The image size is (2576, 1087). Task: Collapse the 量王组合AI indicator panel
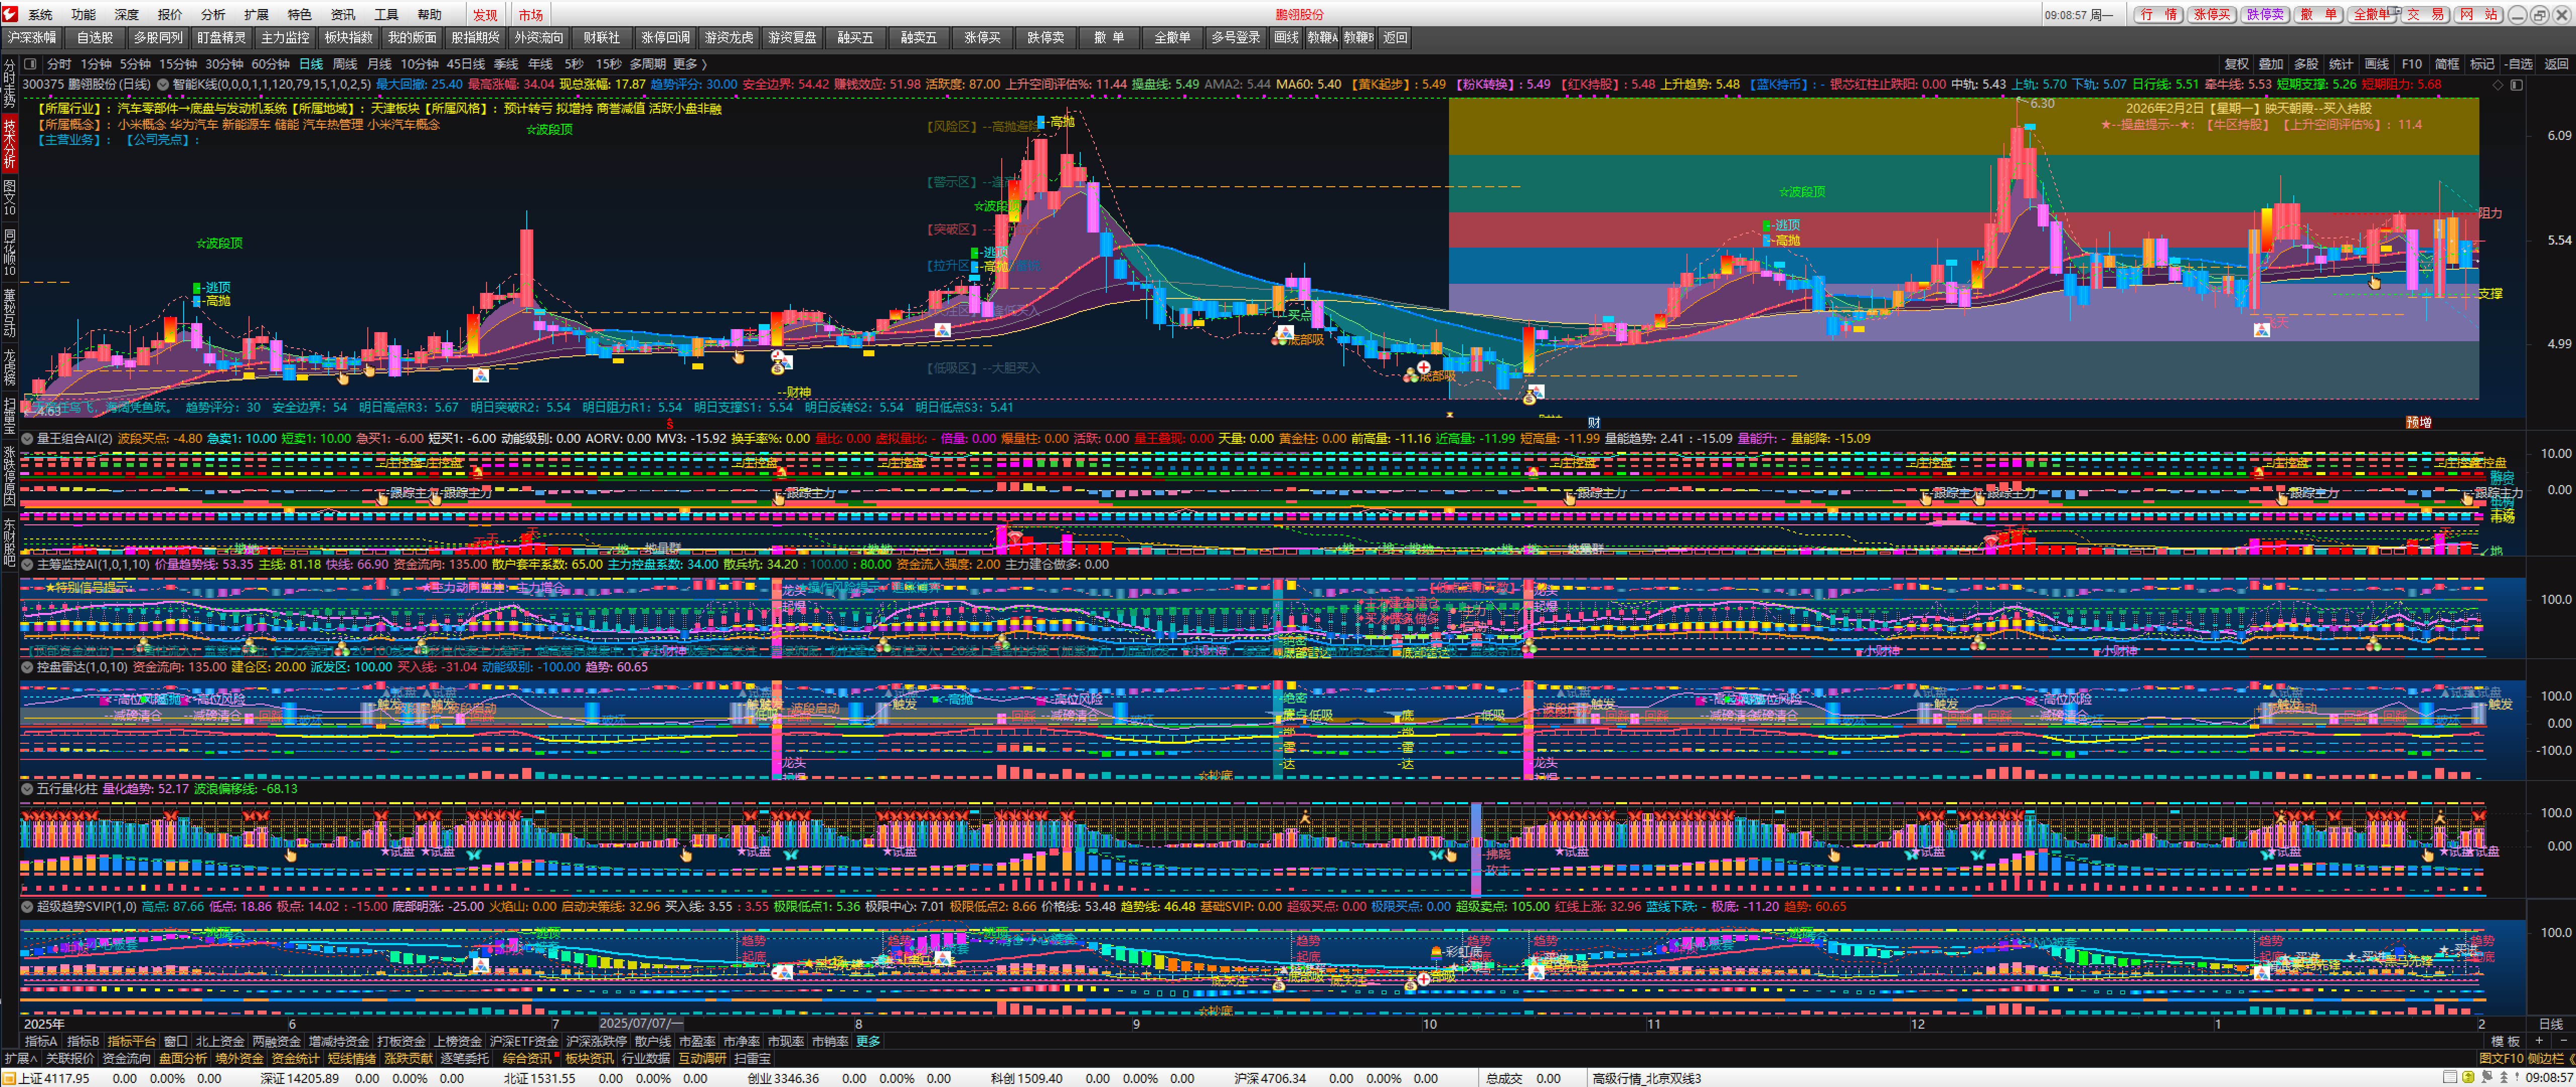[27, 439]
